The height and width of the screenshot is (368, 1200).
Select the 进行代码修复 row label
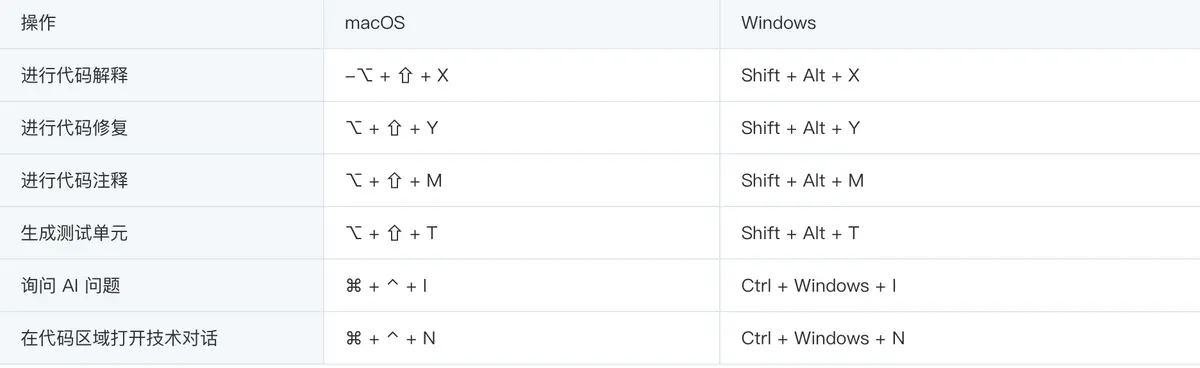75,128
